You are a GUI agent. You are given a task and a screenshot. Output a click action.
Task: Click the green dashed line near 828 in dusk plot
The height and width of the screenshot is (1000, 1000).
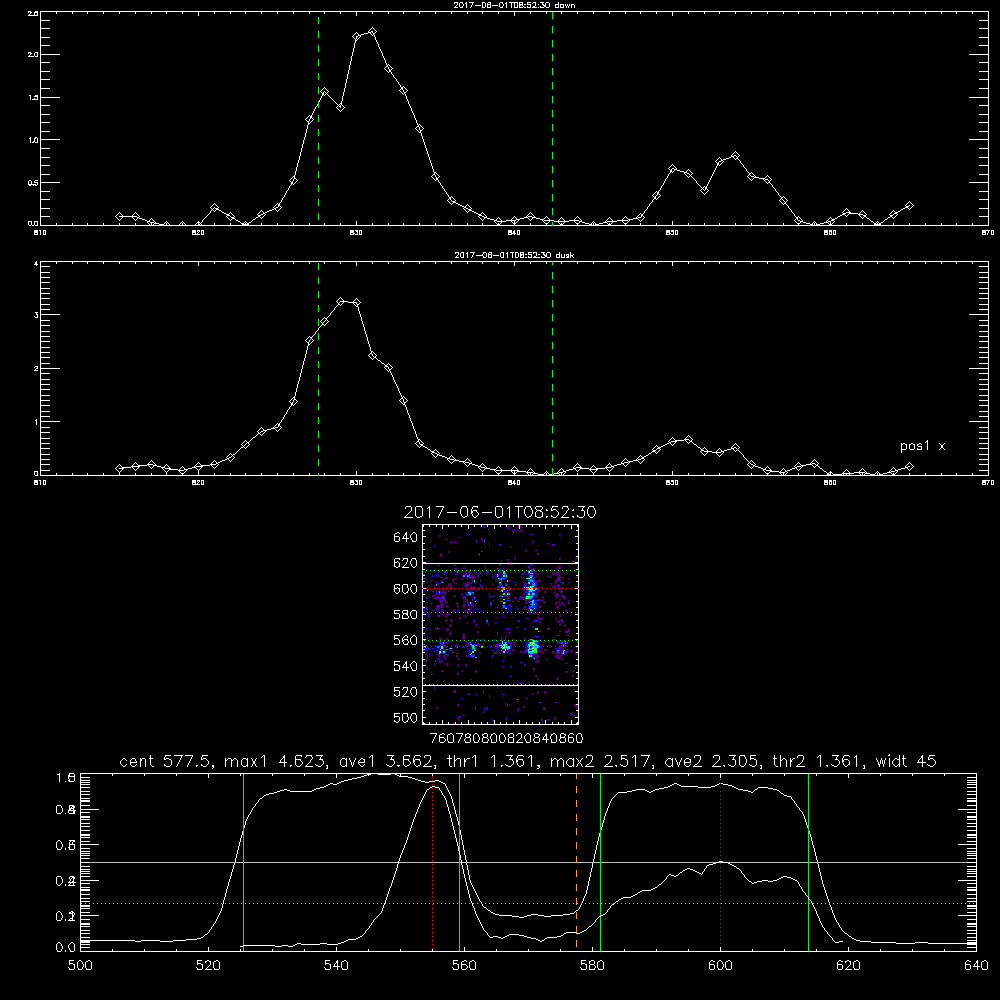click(x=318, y=368)
